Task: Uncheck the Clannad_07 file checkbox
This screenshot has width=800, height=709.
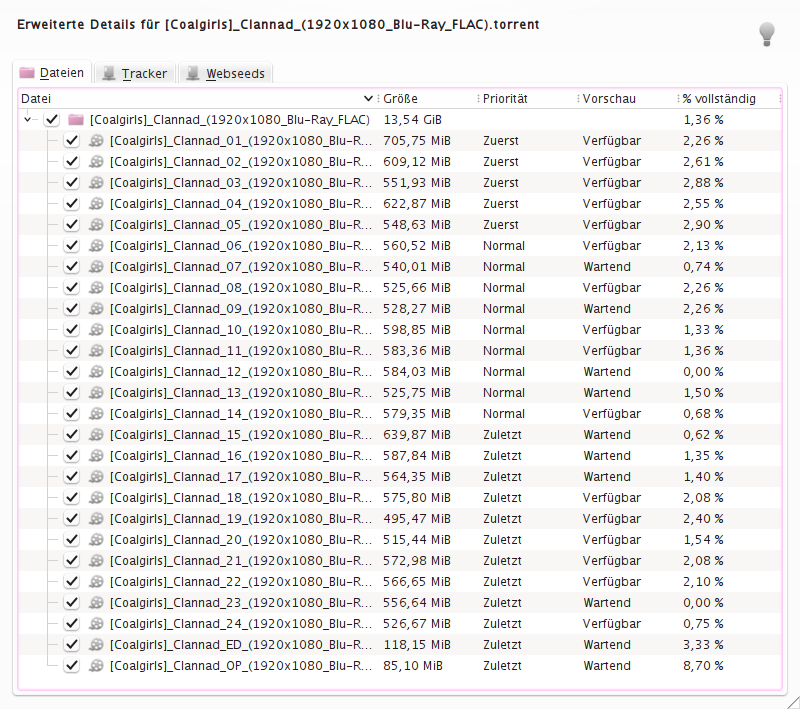Action: coord(71,267)
